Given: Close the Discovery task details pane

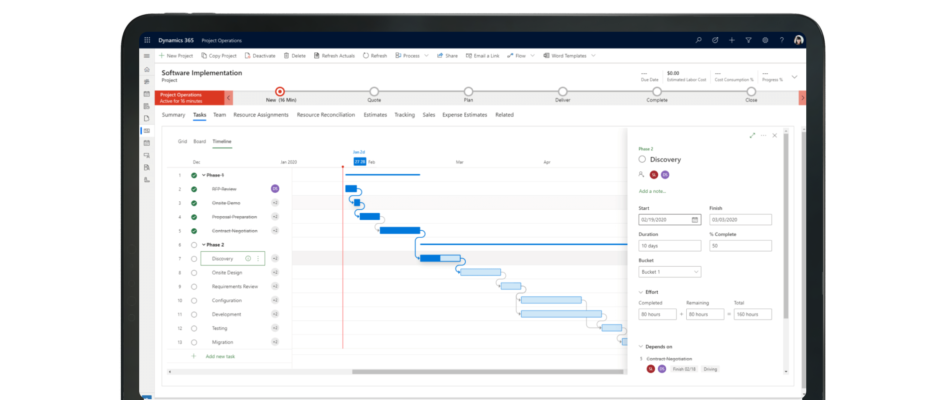Looking at the screenshot, I should tap(775, 136).
